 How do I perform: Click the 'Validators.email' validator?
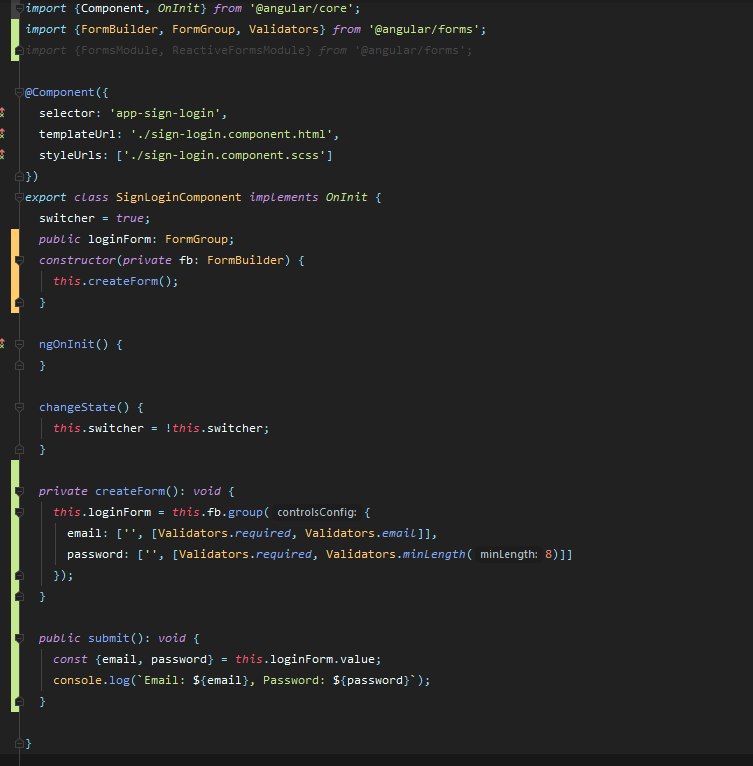click(x=361, y=533)
